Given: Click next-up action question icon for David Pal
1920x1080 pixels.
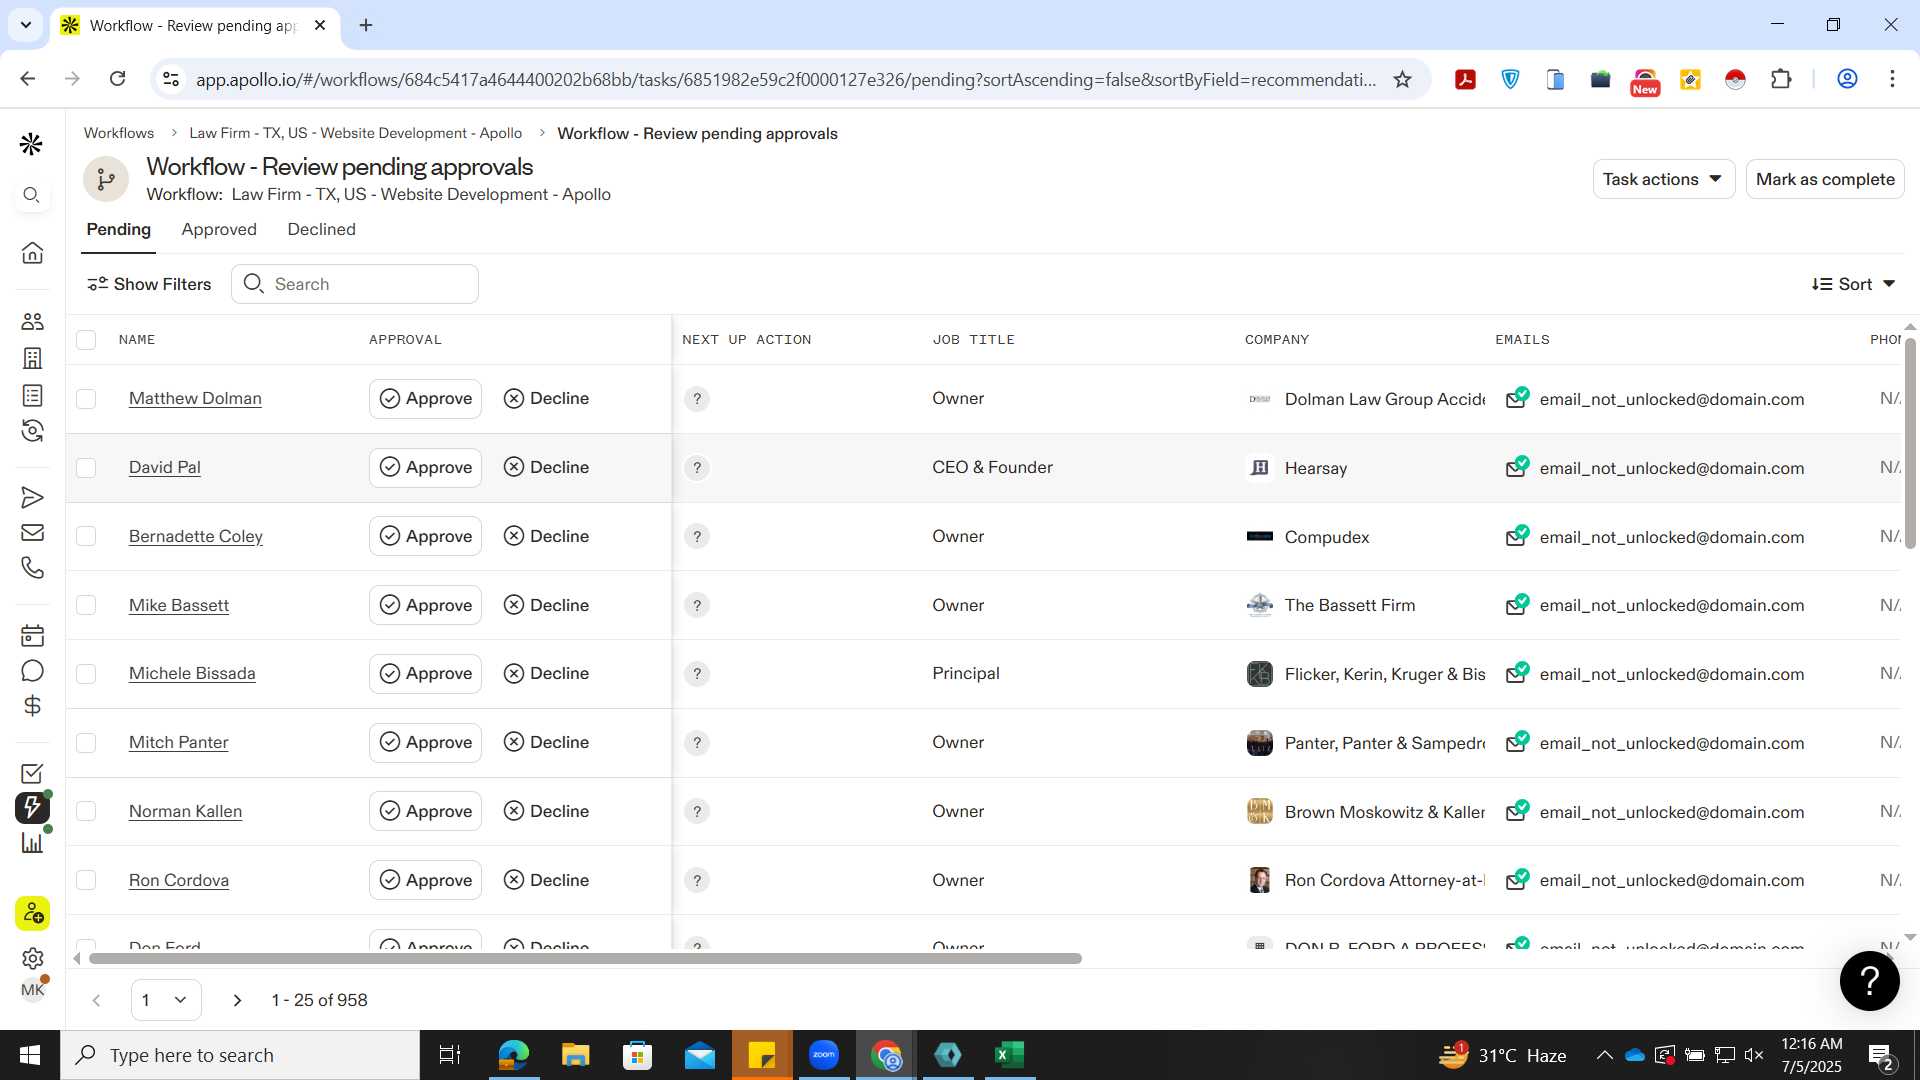Looking at the screenshot, I should click(x=697, y=468).
